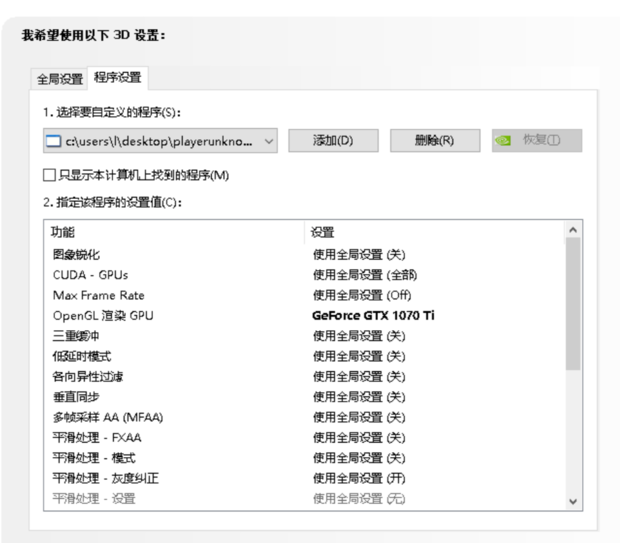The image size is (620, 543).
Task: Click the setting value for 多帧采样 AA (MFAA)
Action: click(x=359, y=417)
